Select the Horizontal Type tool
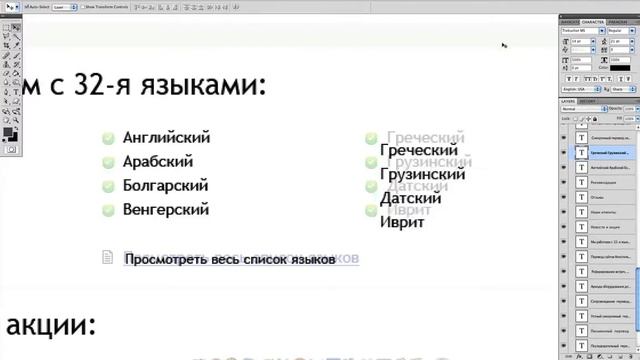 [x=16, y=92]
